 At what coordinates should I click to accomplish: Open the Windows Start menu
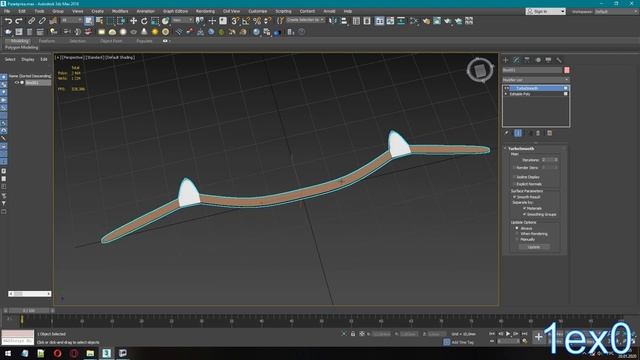coord(8,353)
